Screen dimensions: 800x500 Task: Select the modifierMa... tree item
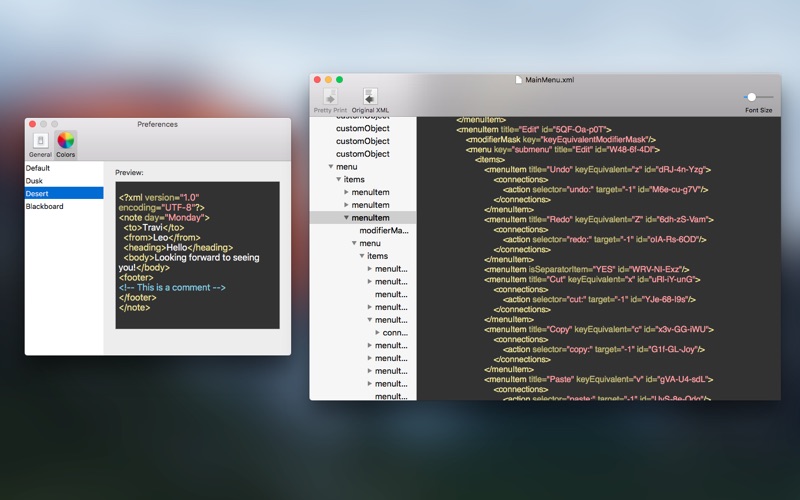(x=384, y=231)
